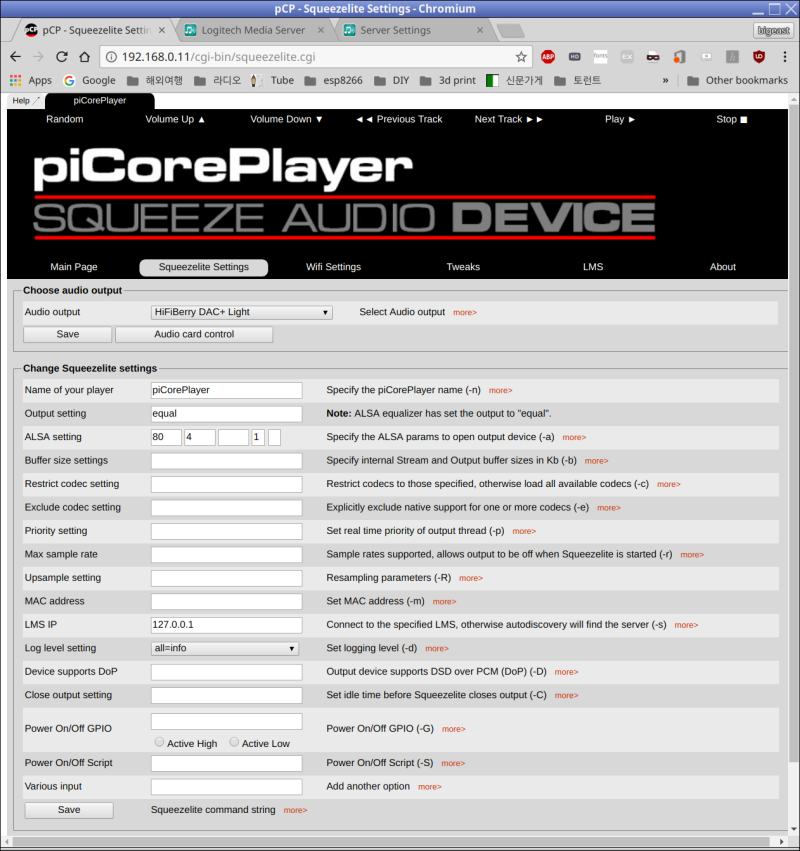Save the Squeezelite settings at bottom
The height and width of the screenshot is (851, 800).
point(69,810)
